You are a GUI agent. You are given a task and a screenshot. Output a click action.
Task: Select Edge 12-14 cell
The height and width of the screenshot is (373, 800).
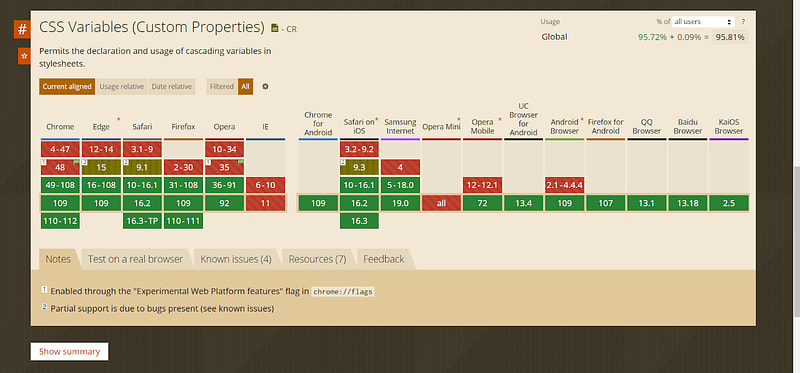[102, 150]
